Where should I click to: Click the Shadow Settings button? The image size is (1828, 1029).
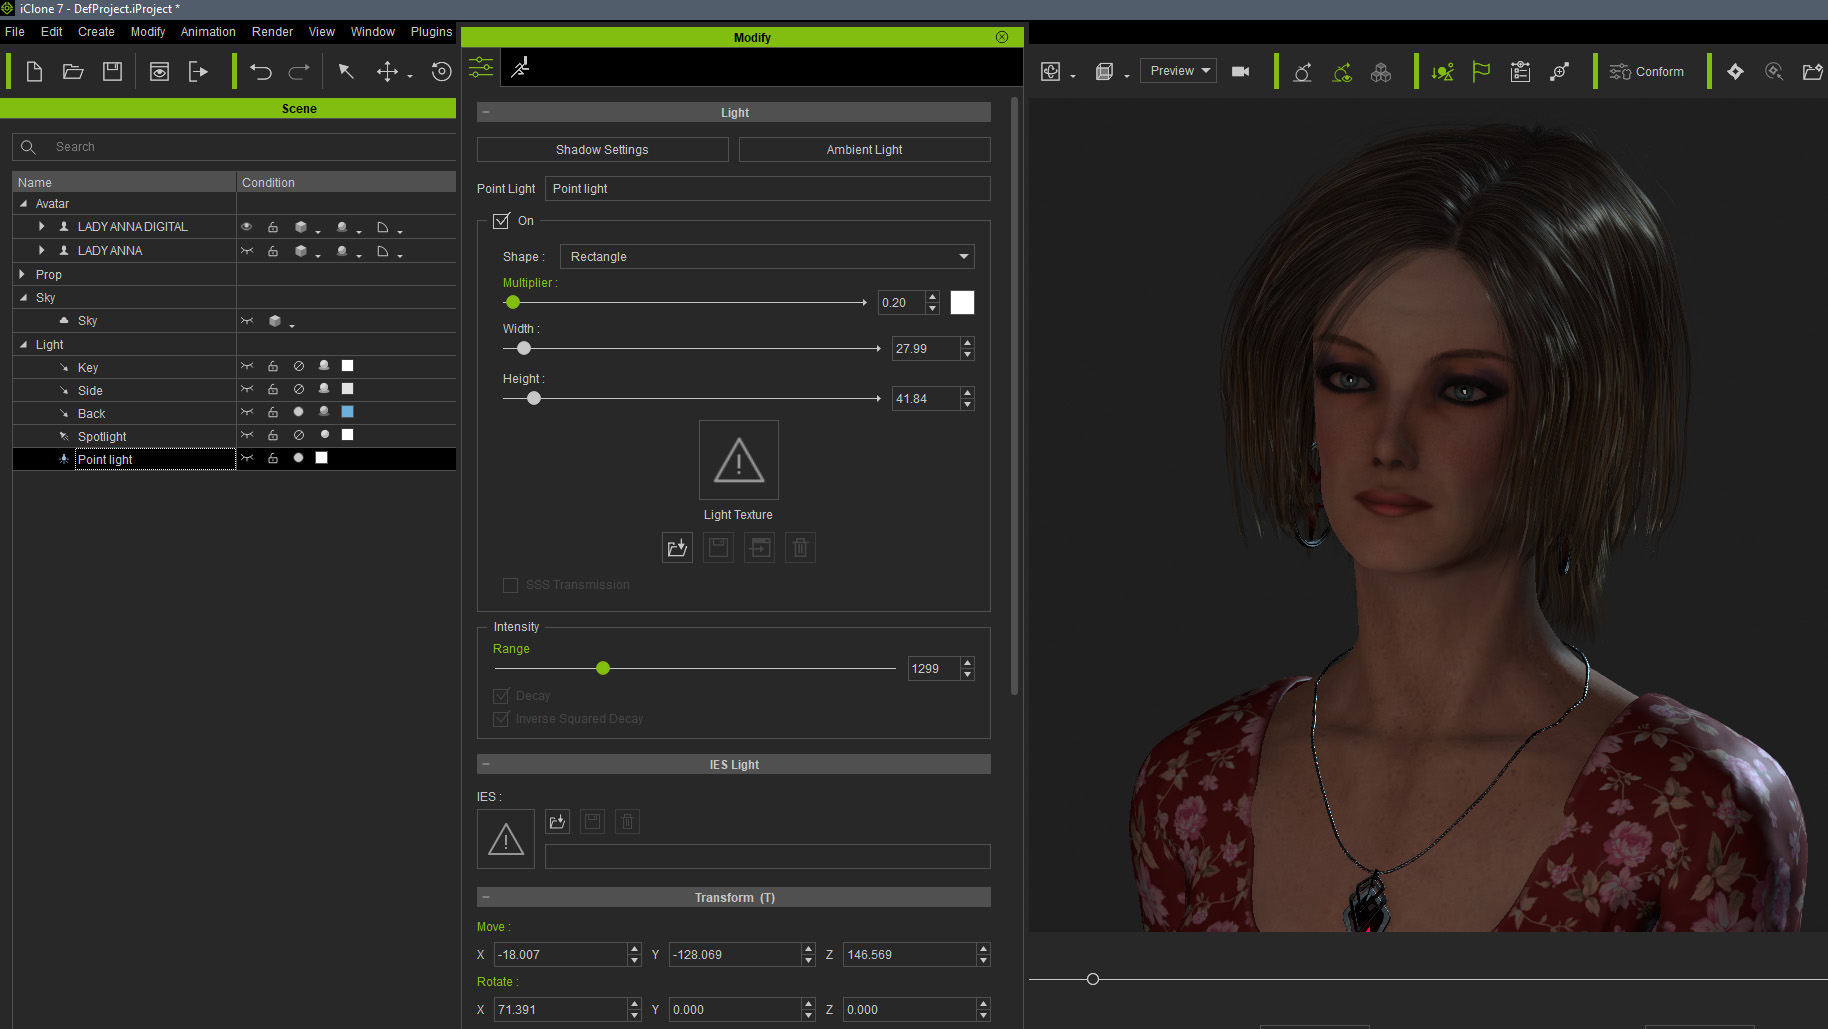[x=602, y=150]
